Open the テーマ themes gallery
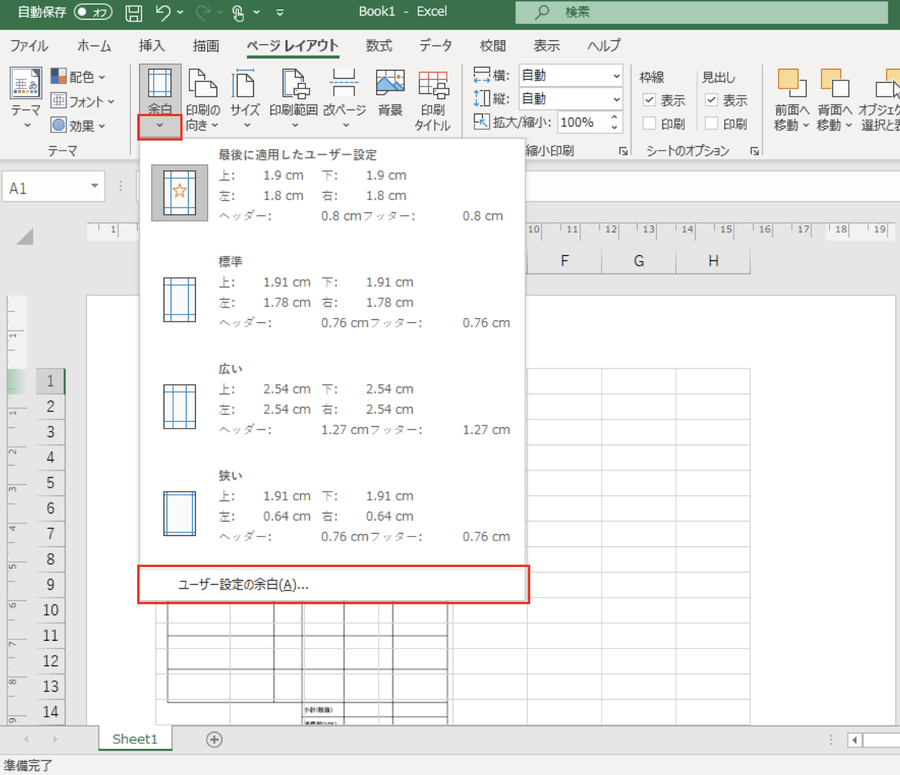Image resolution: width=900 pixels, height=775 pixels. tap(25, 98)
